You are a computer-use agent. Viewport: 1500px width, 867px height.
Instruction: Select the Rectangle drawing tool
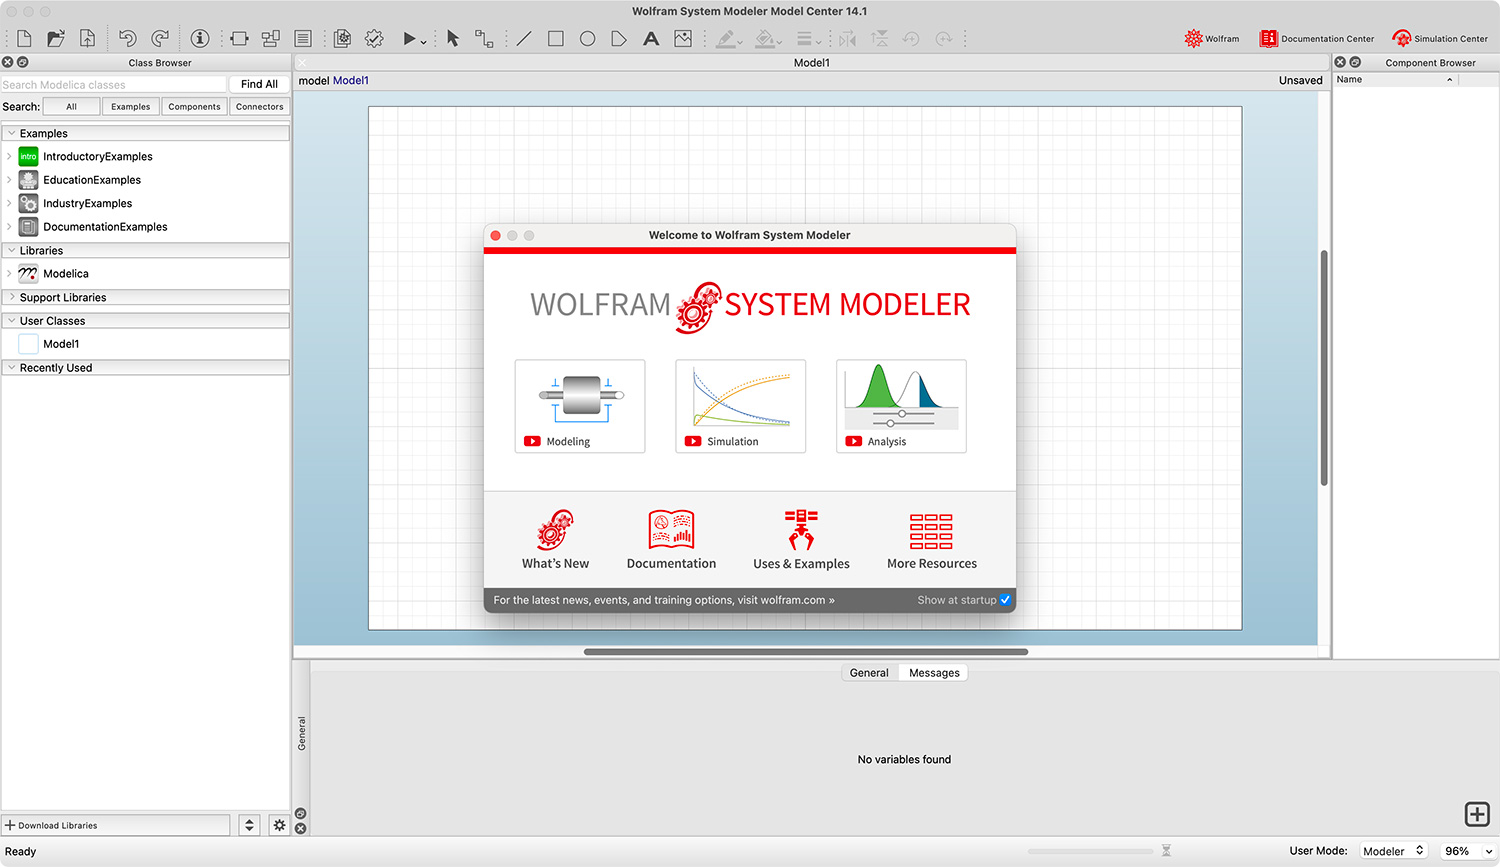pos(556,38)
